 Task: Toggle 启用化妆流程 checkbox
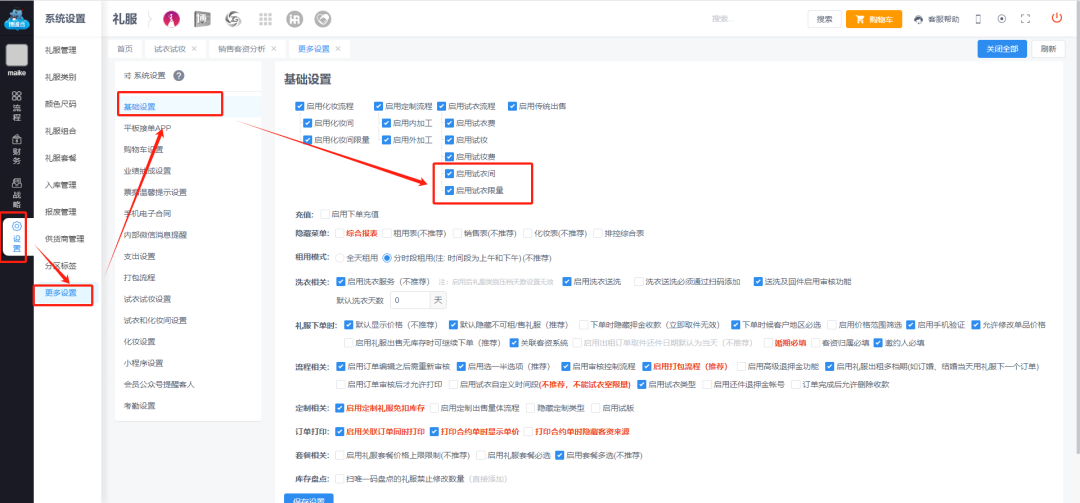coord(300,106)
